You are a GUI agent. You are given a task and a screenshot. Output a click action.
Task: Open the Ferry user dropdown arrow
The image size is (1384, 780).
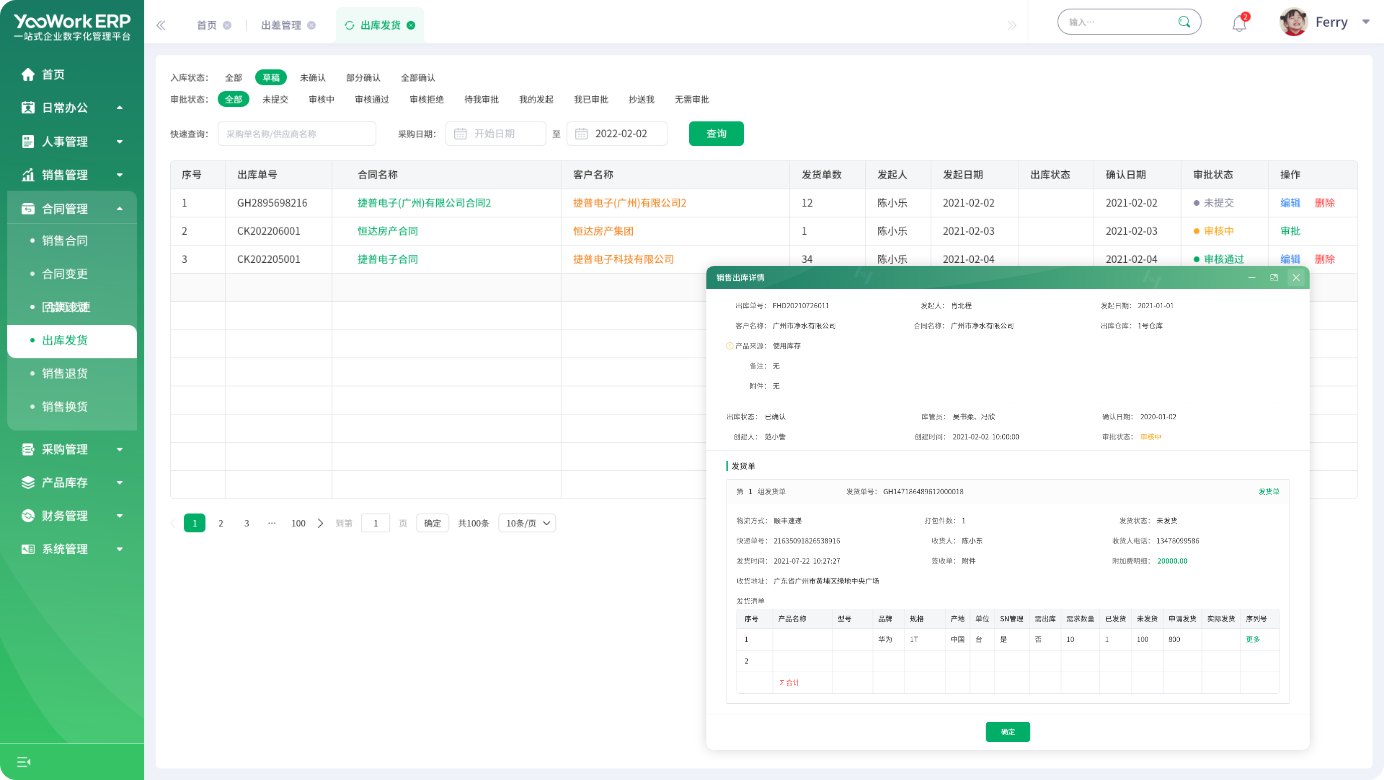1366,22
